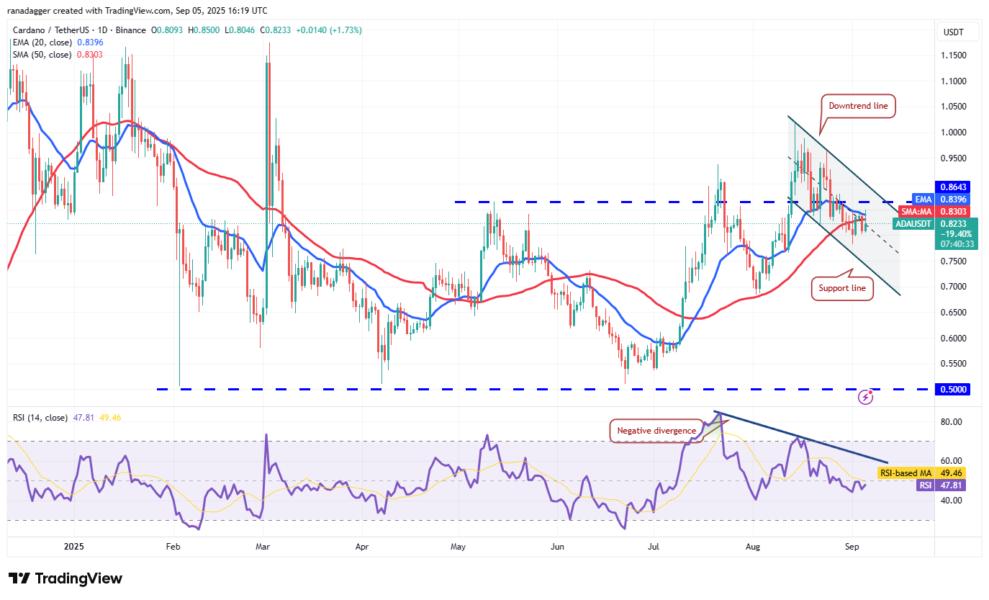Click the RSI-based MA 49.46 tag
This screenshot has width=989, height=600.
pos(923,473)
